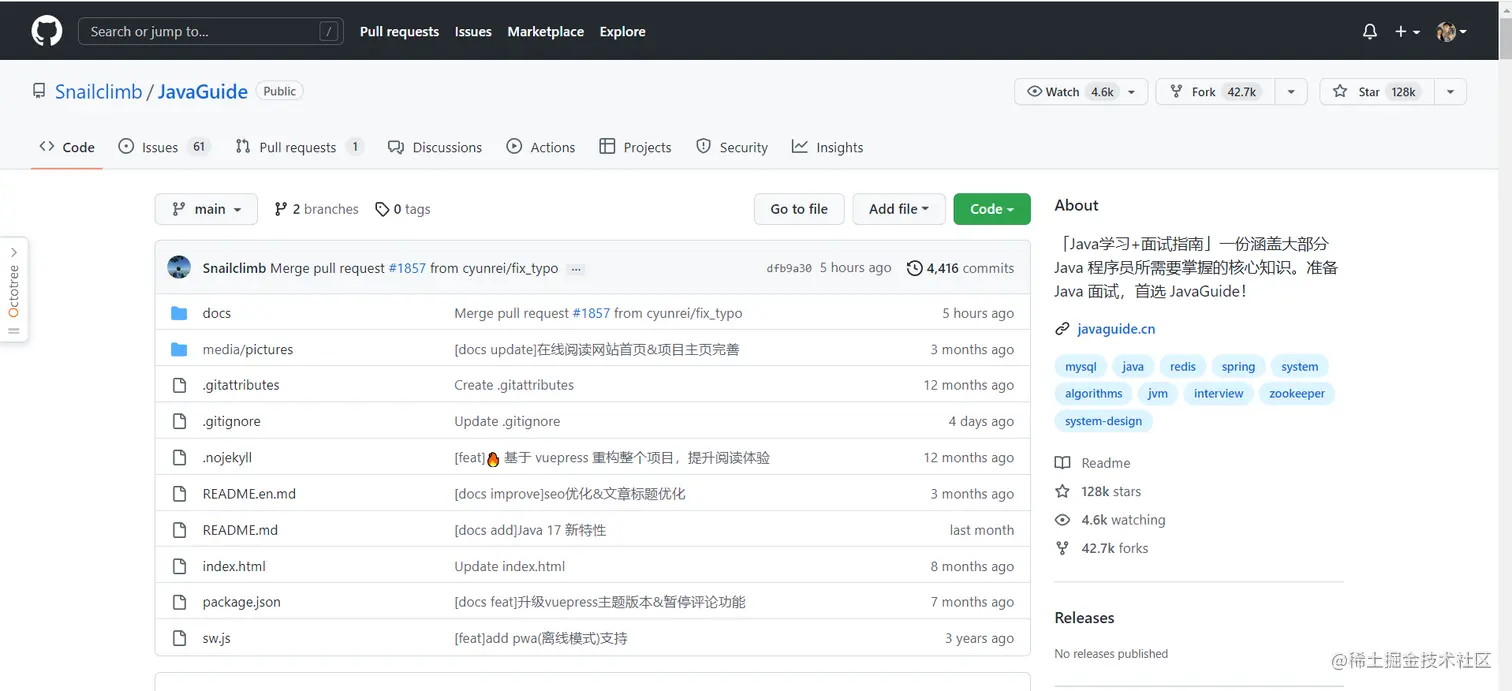1512x691 pixels.
Task: Select the mysql topic tag
Action: click(x=1081, y=366)
